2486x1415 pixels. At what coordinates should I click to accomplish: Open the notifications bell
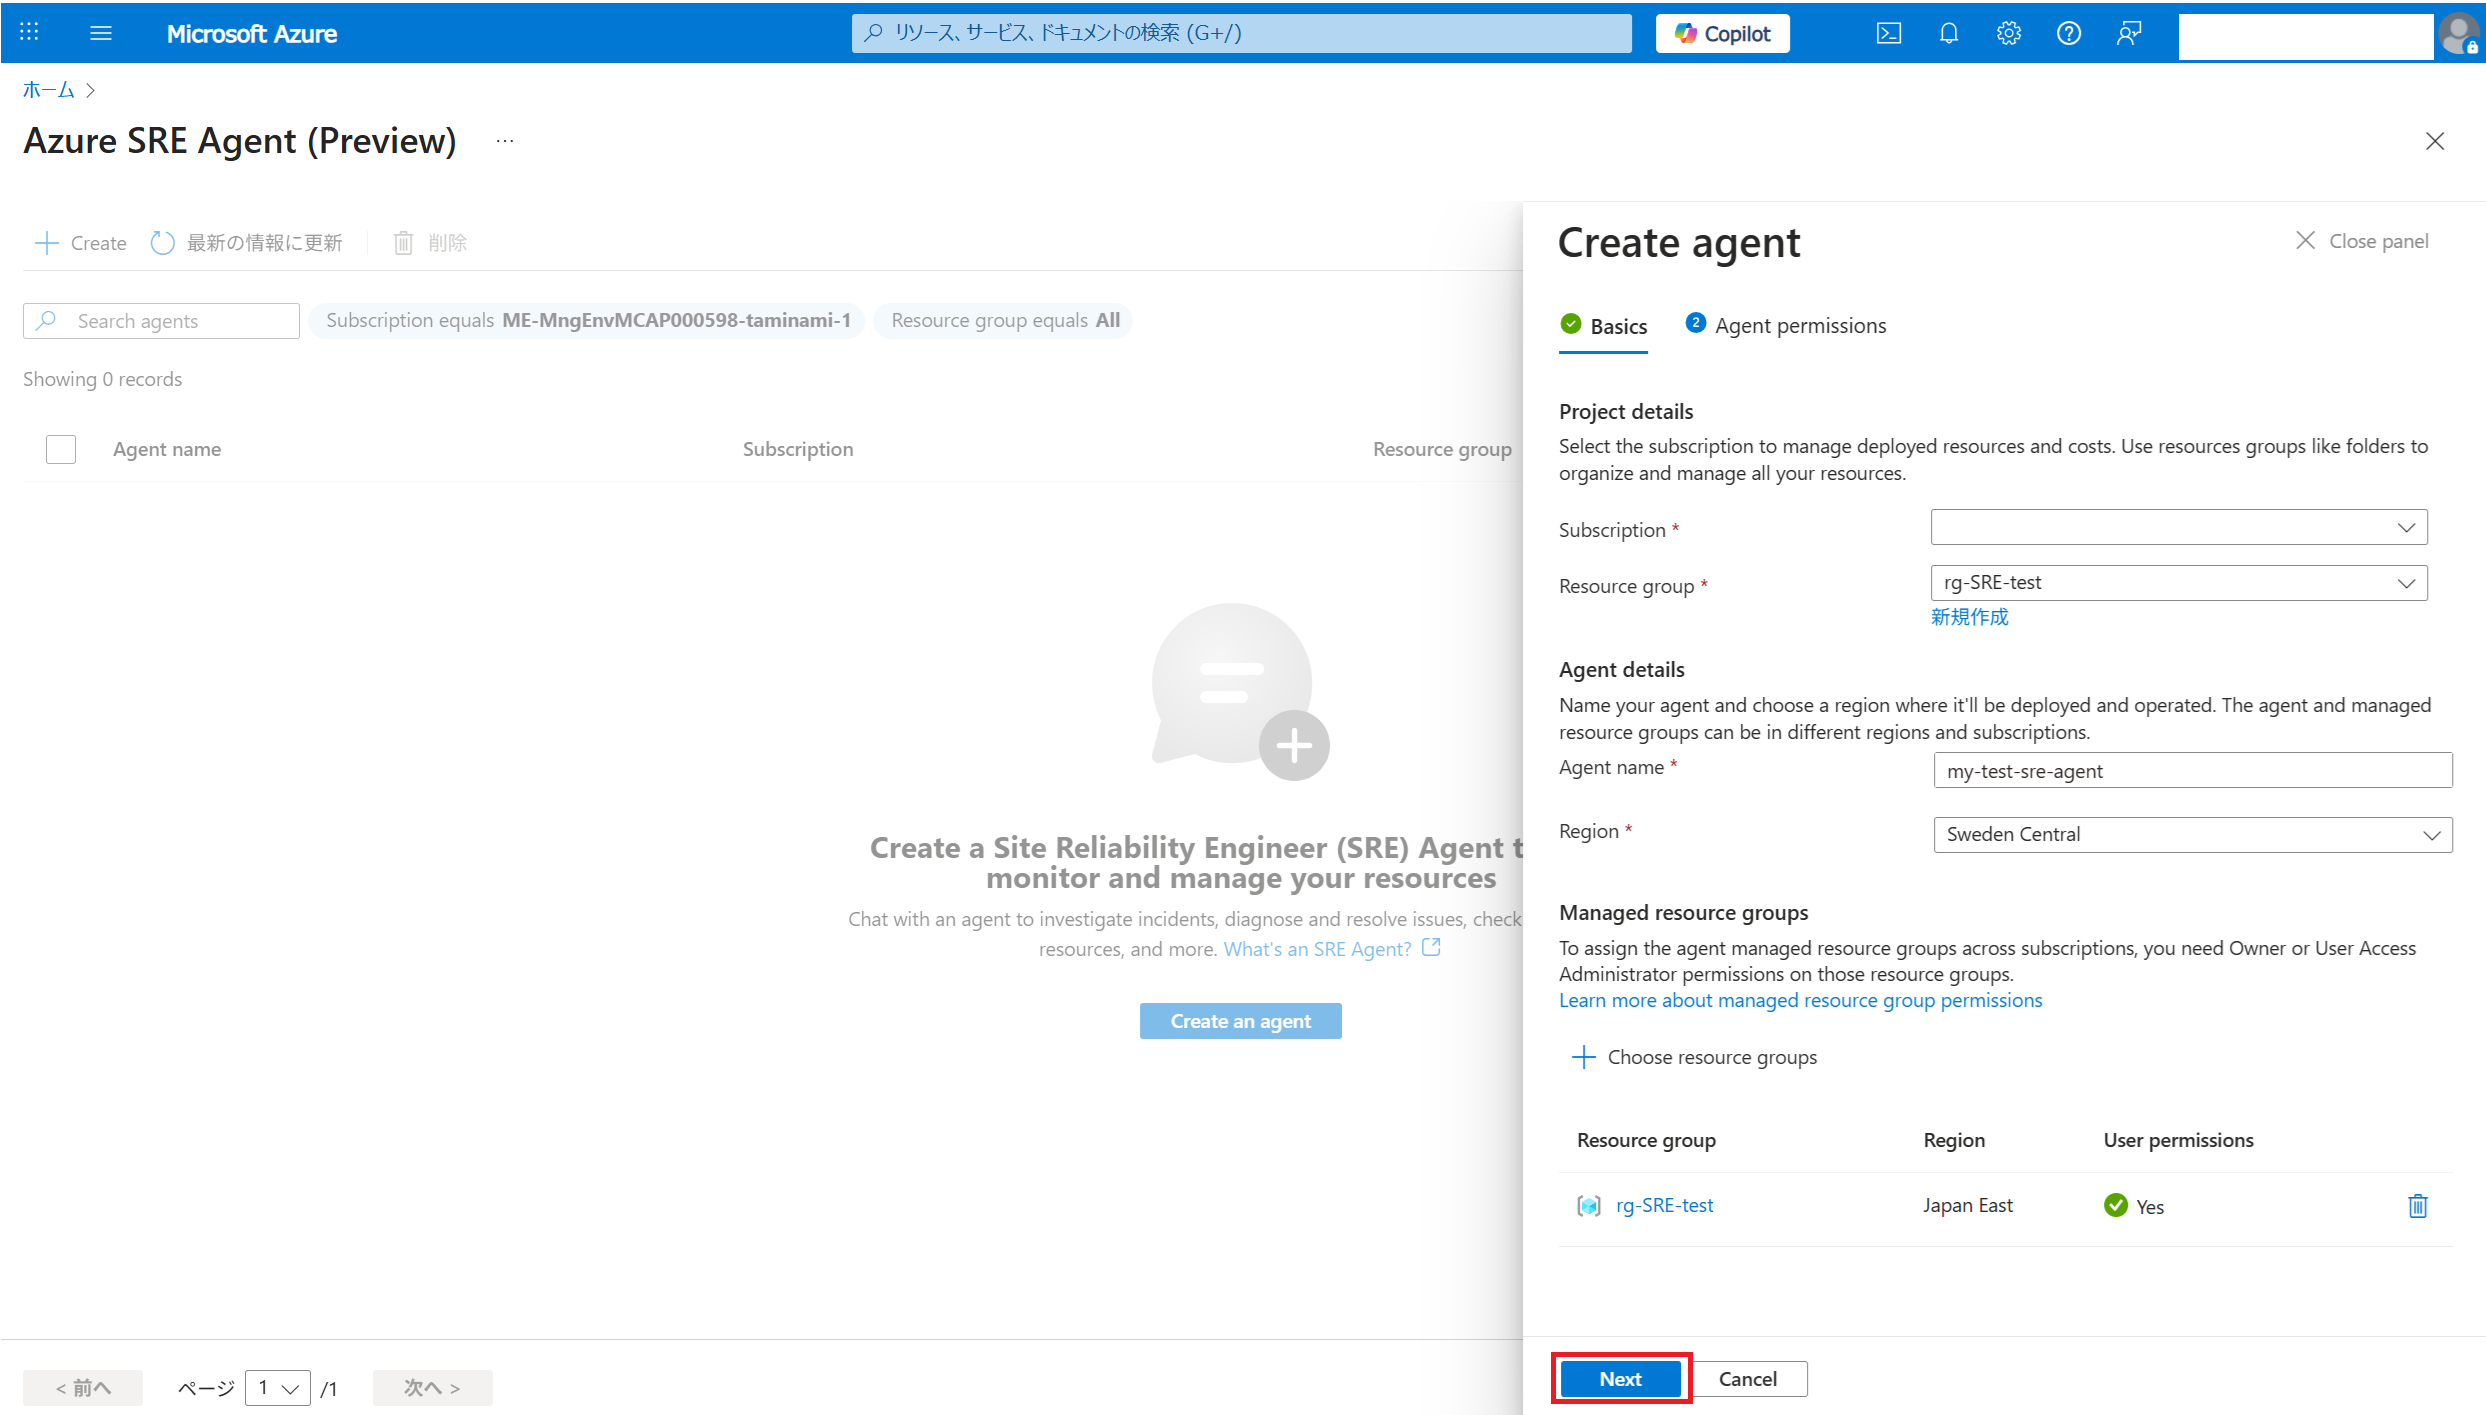pos(1948,33)
